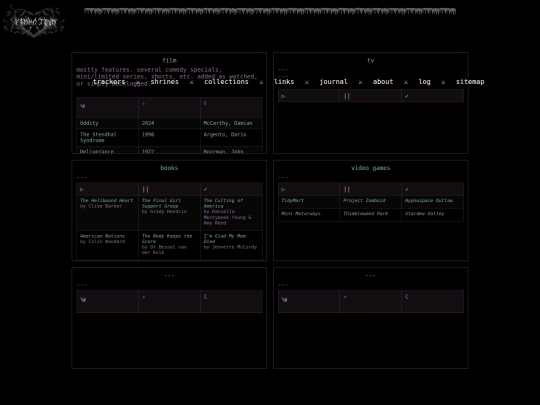Click the film description paragraph text

pyautogui.click(x=167, y=76)
